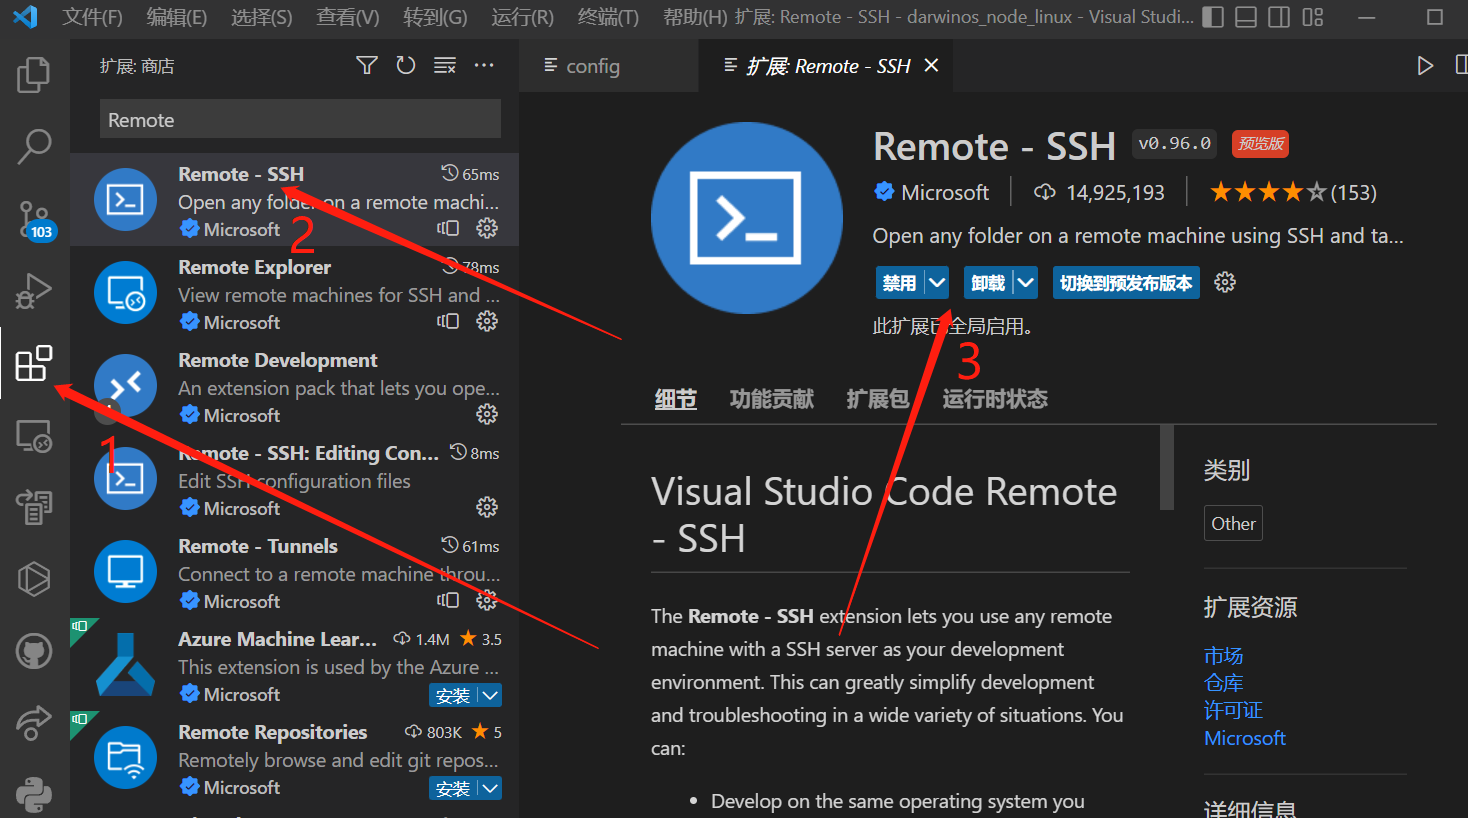The width and height of the screenshot is (1468, 818).
Task: Select Remote Development extension in list
Action: (295, 385)
